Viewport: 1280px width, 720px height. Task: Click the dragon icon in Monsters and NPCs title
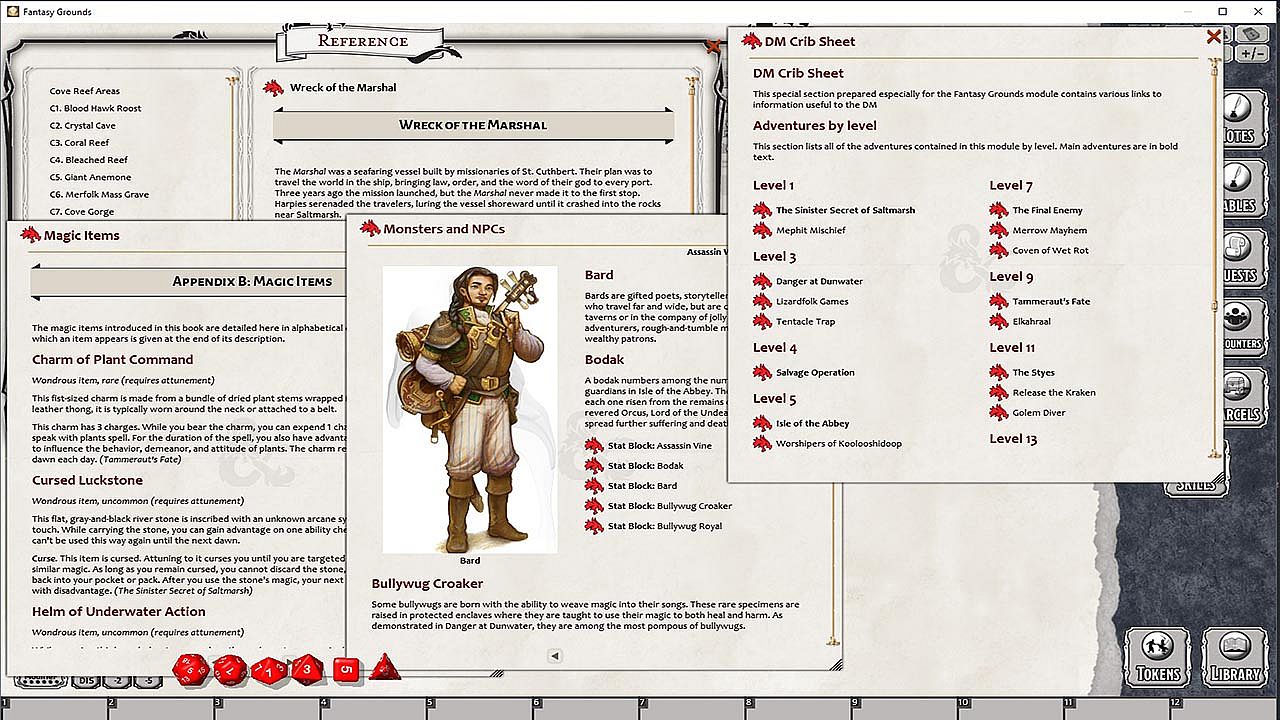click(370, 228)
